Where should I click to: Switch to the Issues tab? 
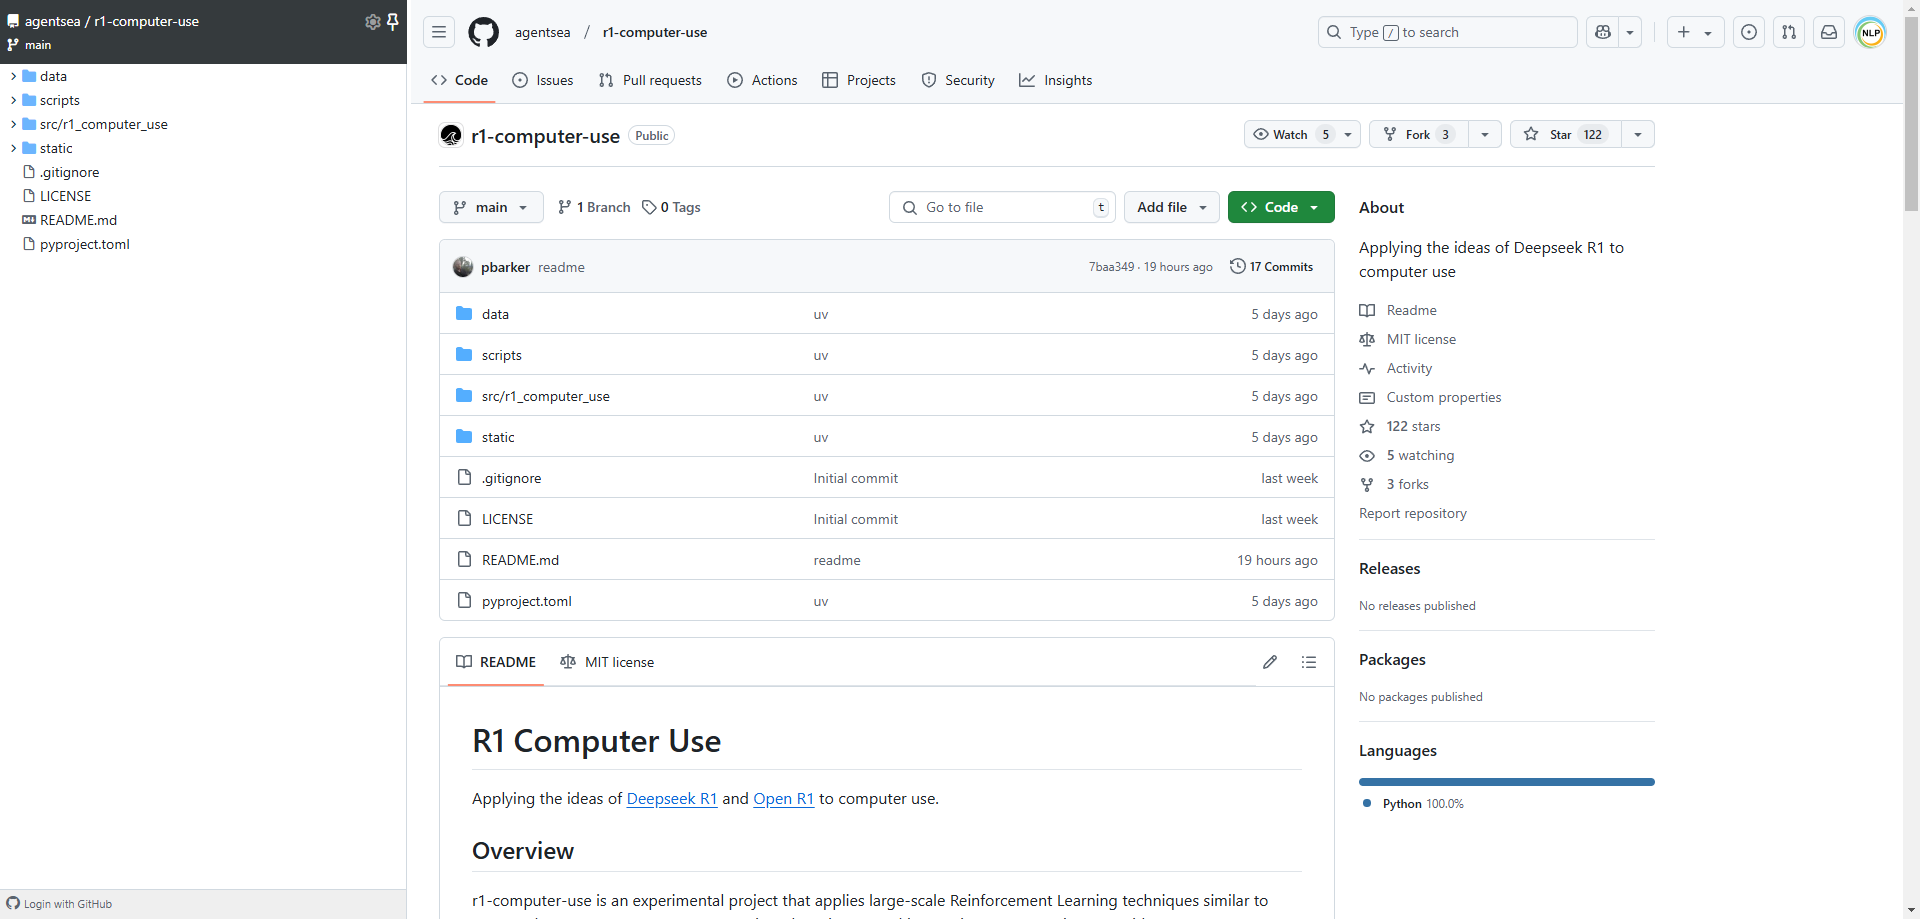(543, 80)
